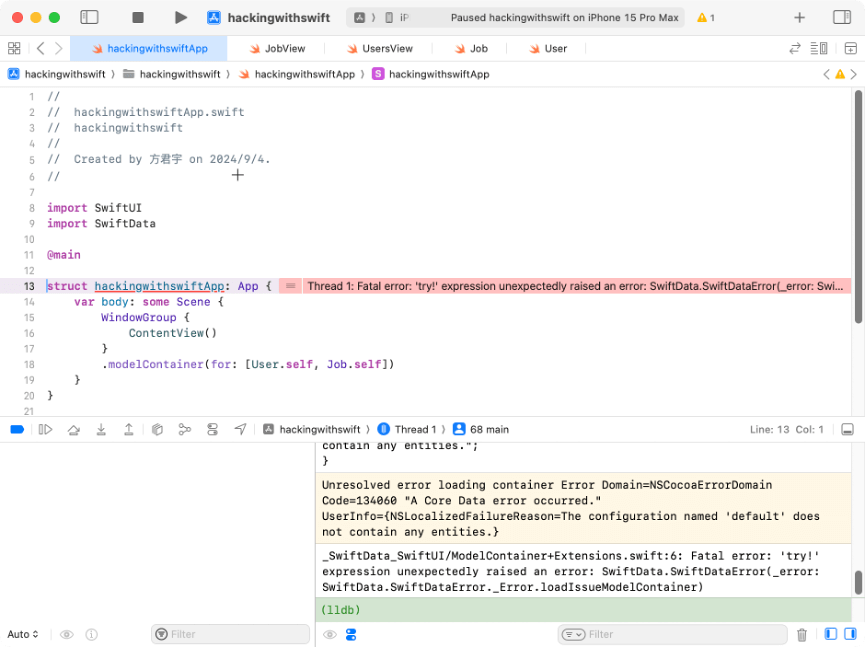Change the Auto variables scope
Screen dimensions: 866x647
point(23,634)
